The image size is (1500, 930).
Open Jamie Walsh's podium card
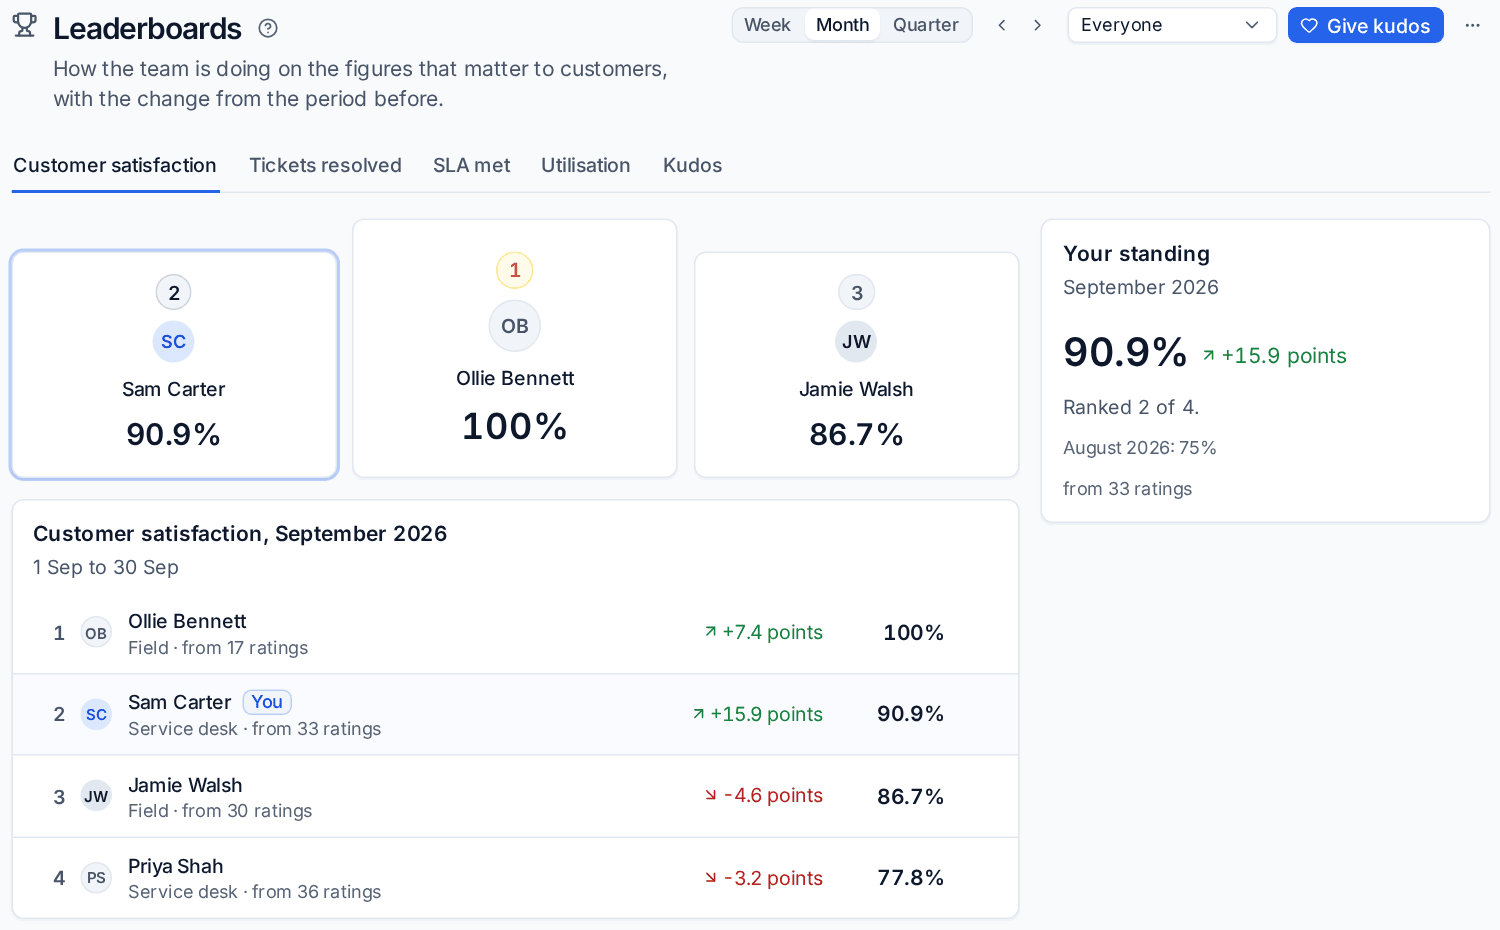857,365
